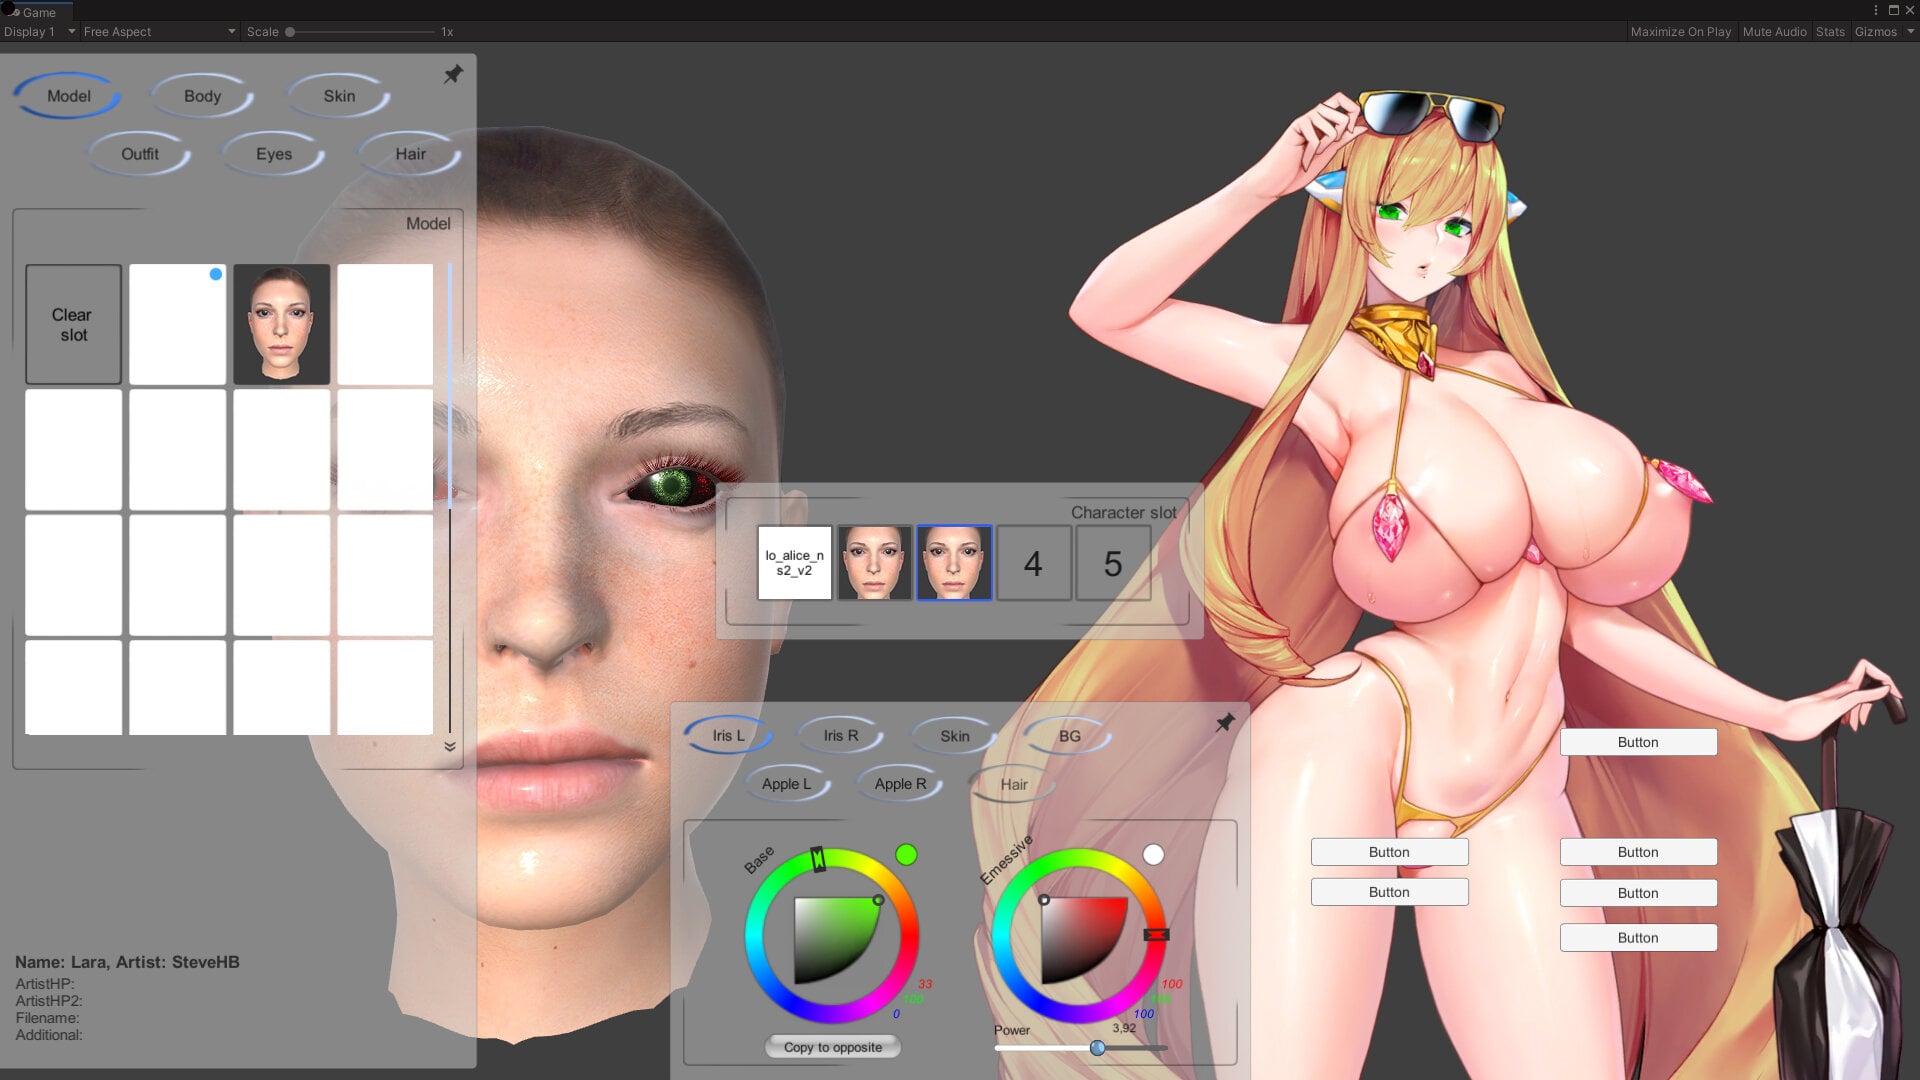Open the Body category tab

(202, 96)
